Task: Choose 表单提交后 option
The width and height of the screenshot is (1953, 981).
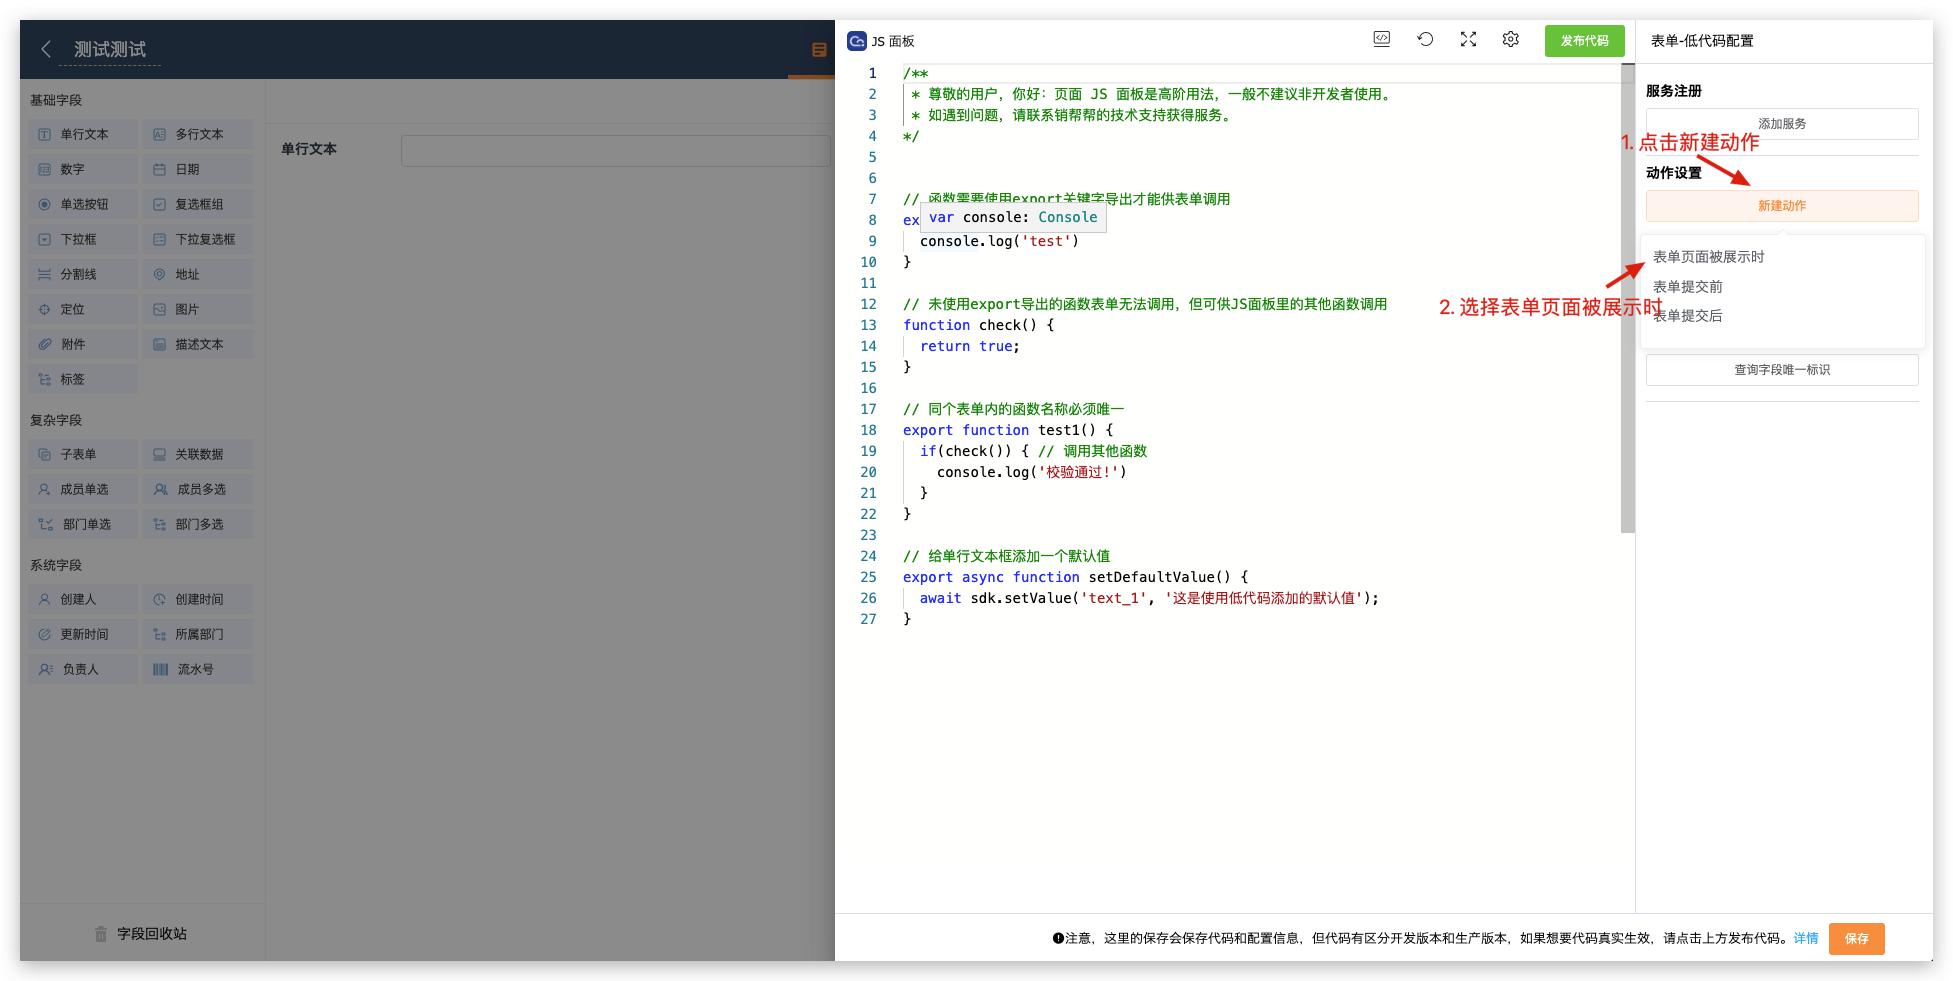Action: (1690, 316)
